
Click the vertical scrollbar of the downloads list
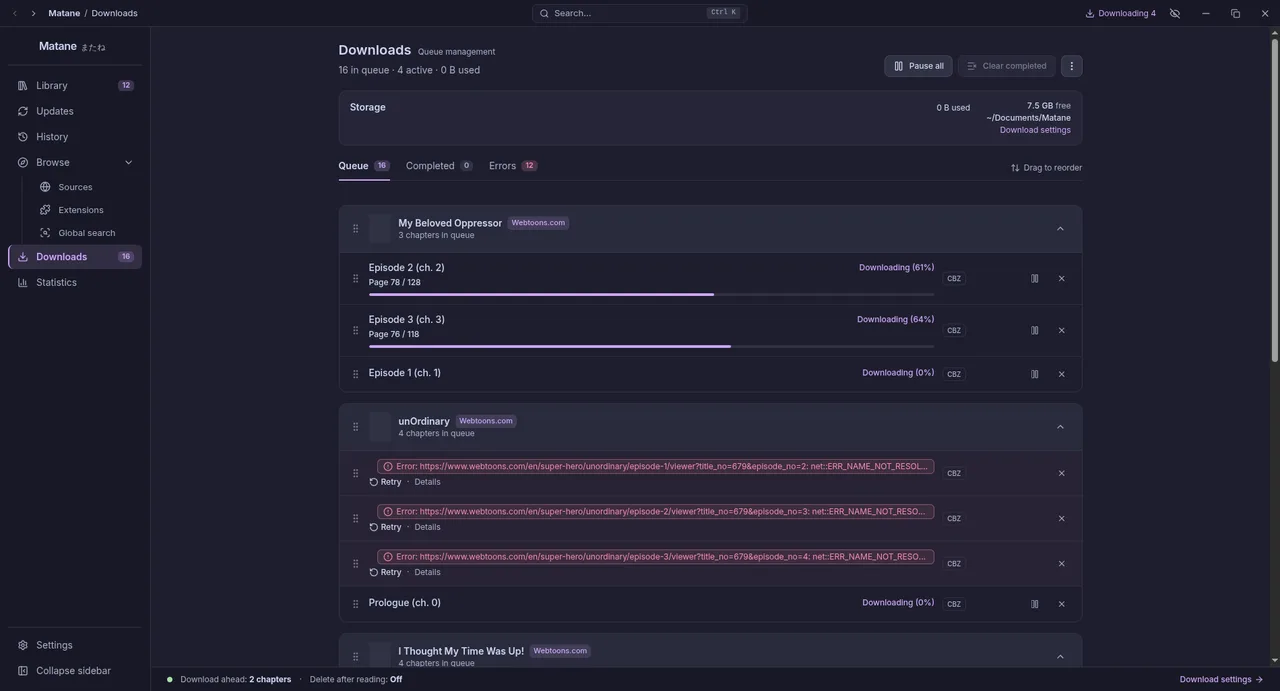click(x=1274, y=200)
